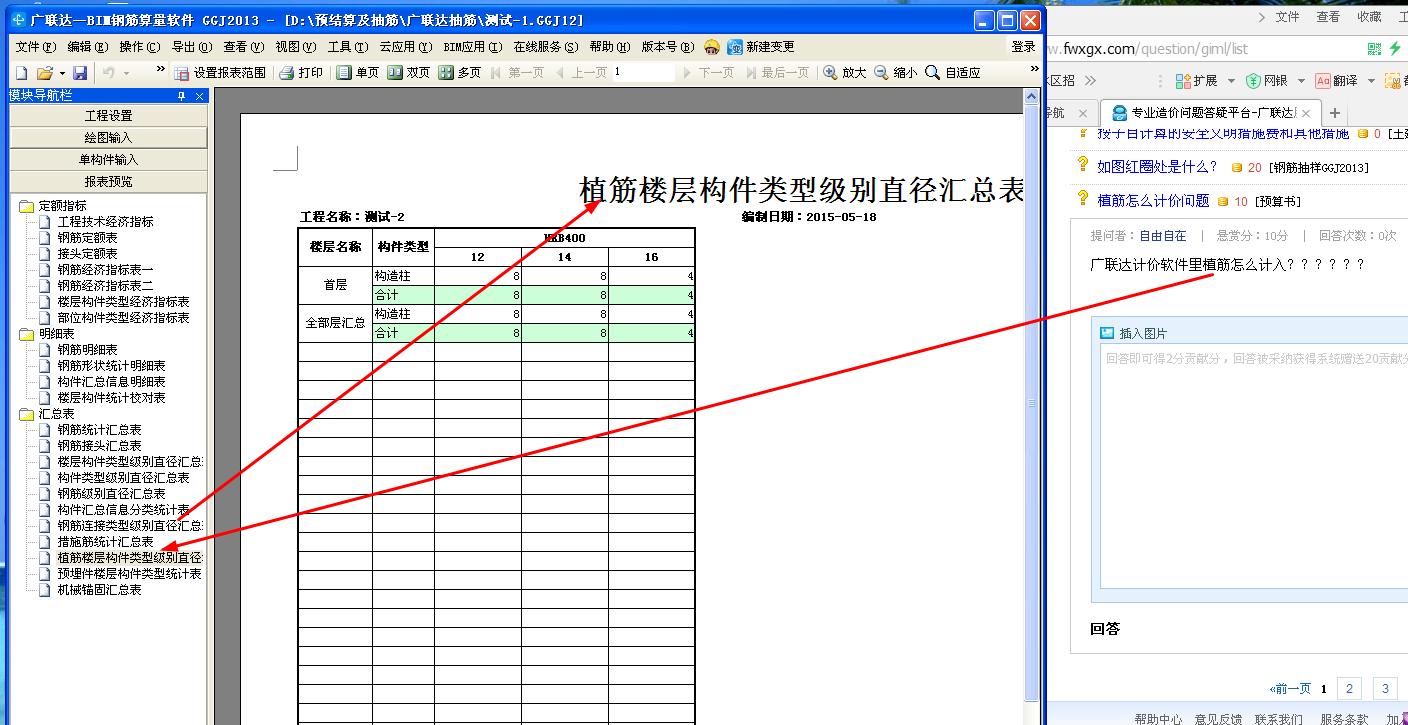Screen dimensions: 1408x725
Task: Click the 报表预览 module button
Action: click(108, 182)
